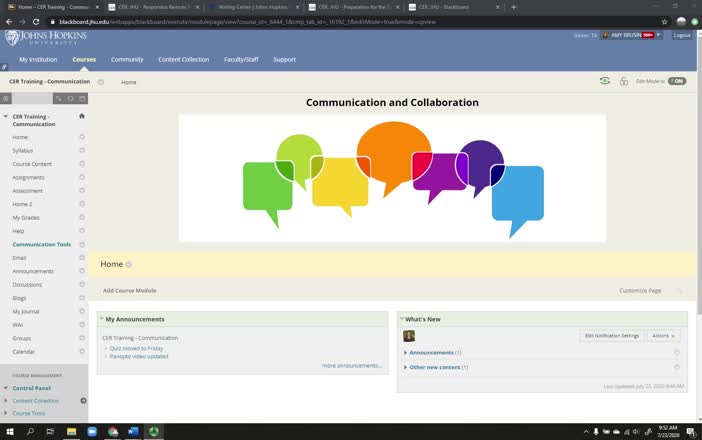Collapse My Announcements module
This screenshot has width=702, height=440.
[102, 319]
